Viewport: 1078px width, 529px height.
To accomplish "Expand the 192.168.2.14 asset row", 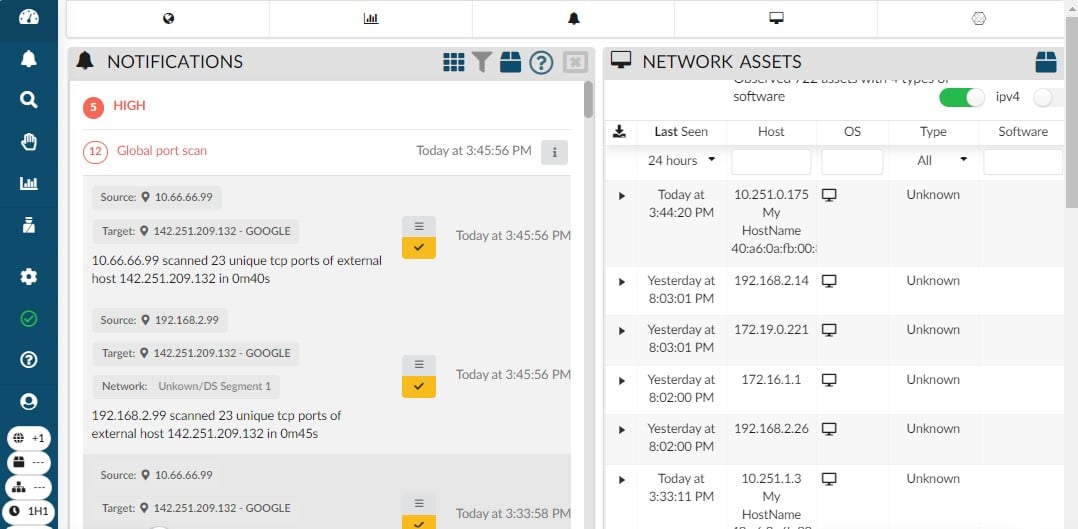I will click(622, 281).
